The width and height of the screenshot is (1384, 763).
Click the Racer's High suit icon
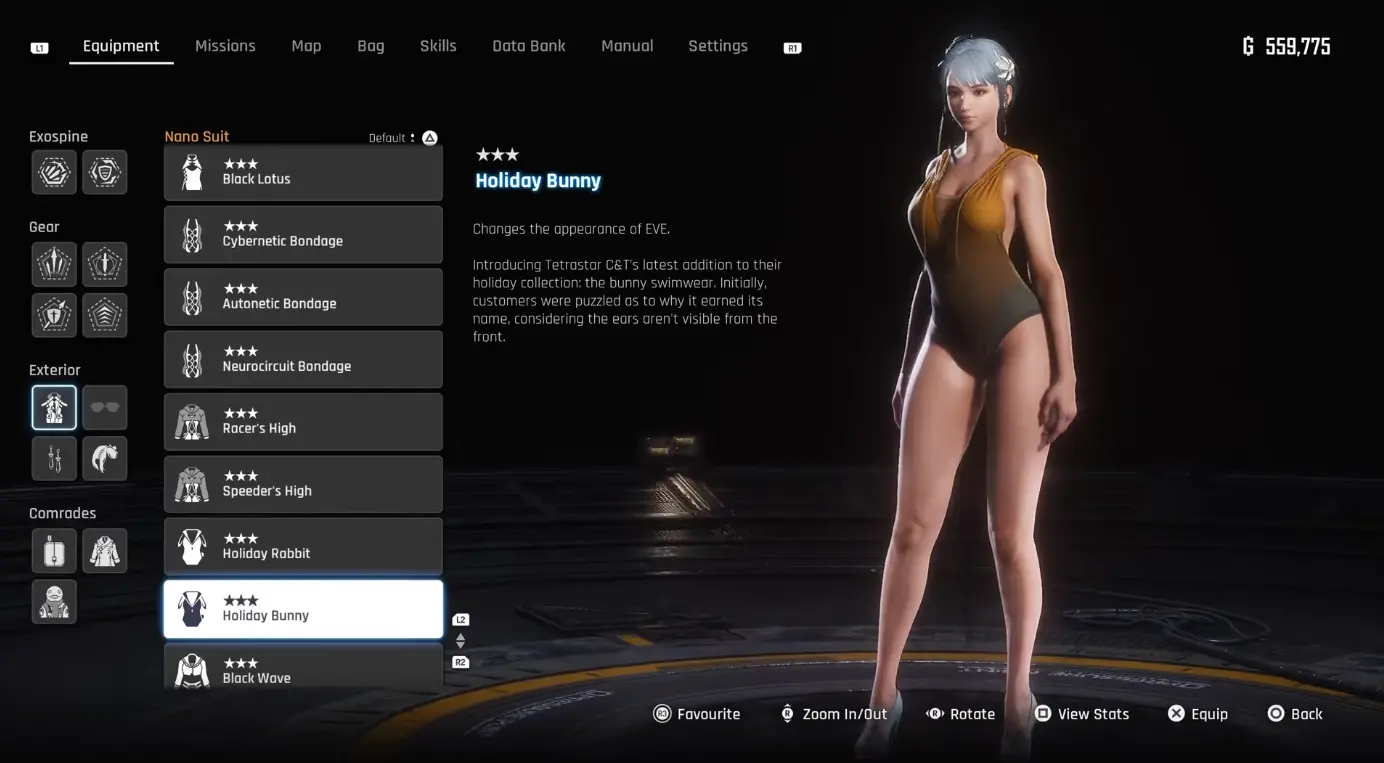pos(191,422)
